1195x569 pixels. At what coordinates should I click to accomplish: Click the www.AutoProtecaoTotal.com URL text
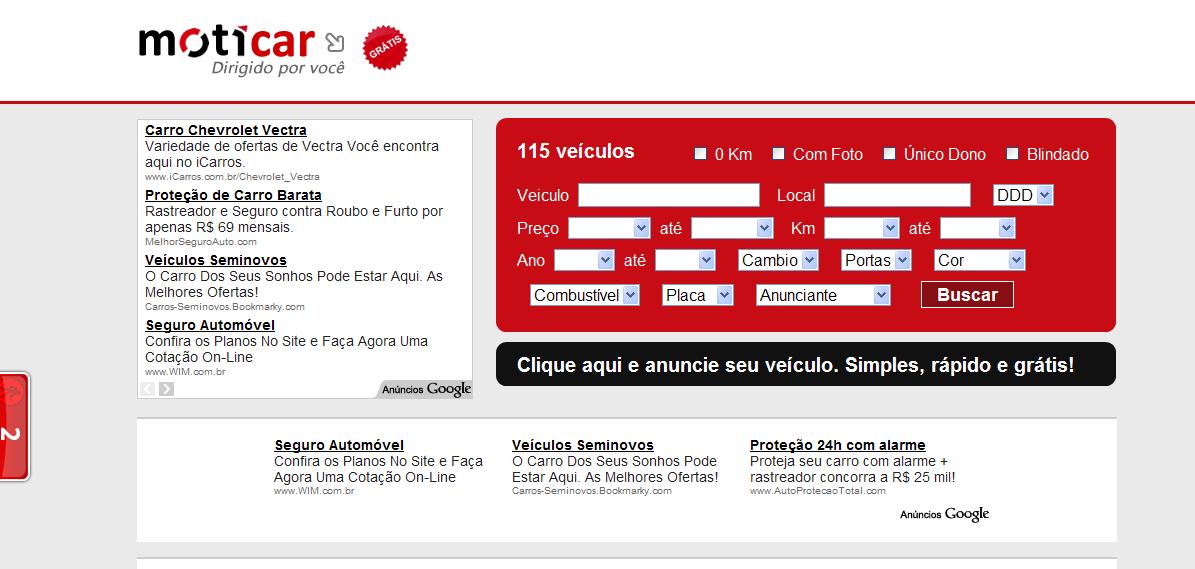818,491
